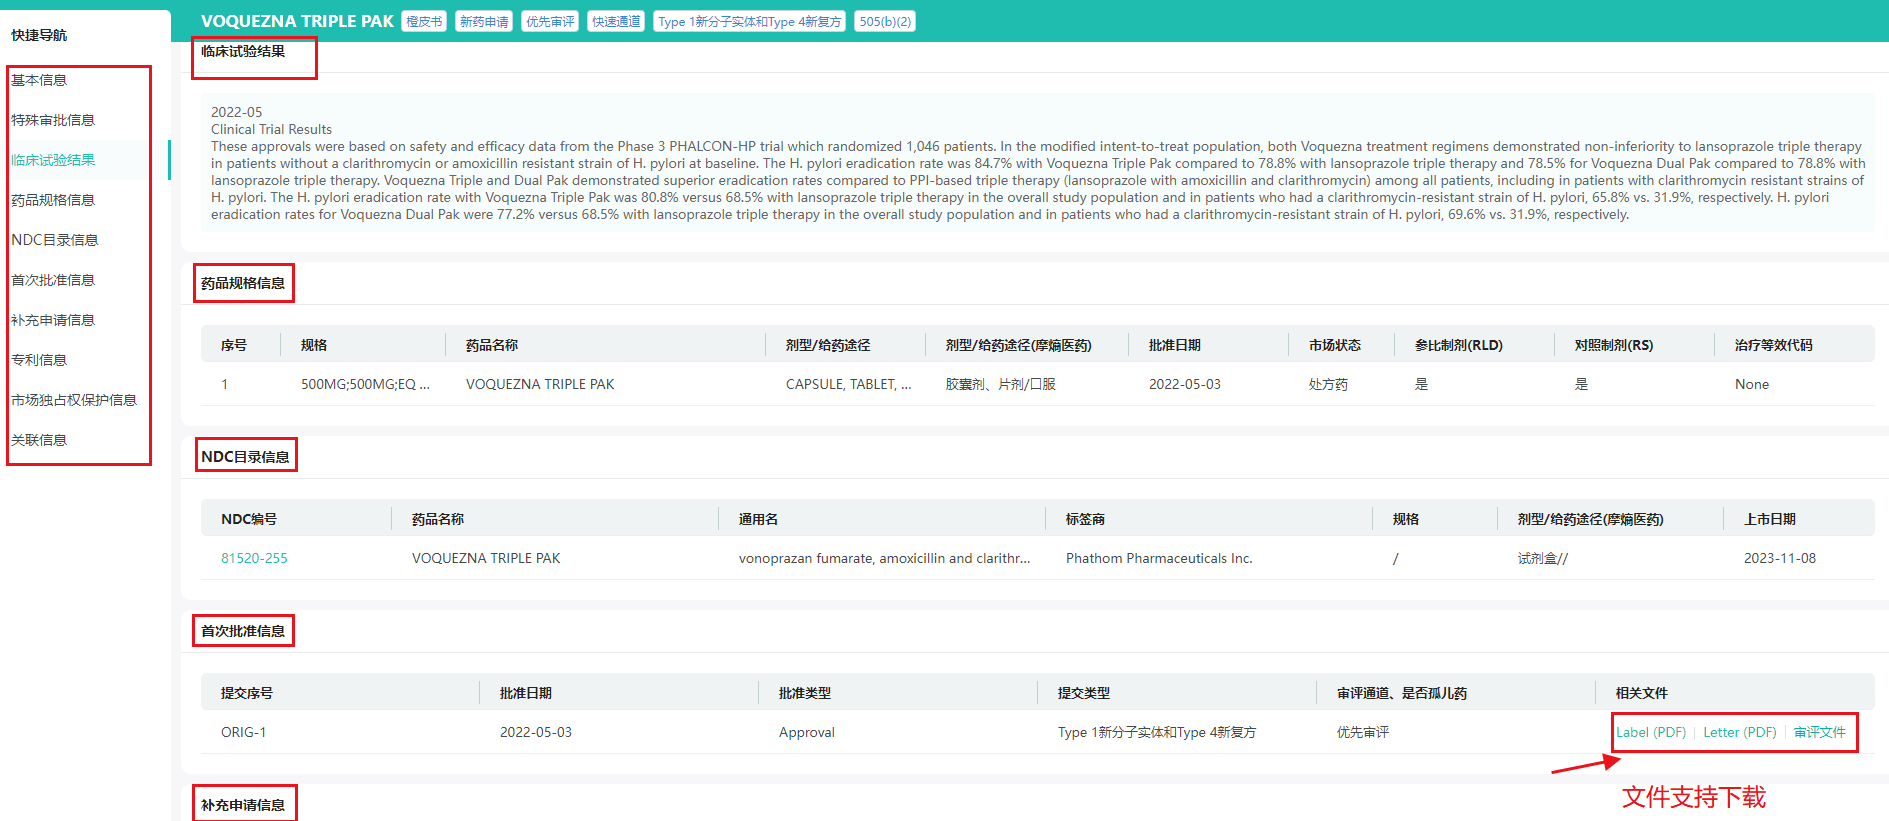Click the 505(b)(2) tag
Viewport: 1889px width, 821px height.
(x=885, y=22)
